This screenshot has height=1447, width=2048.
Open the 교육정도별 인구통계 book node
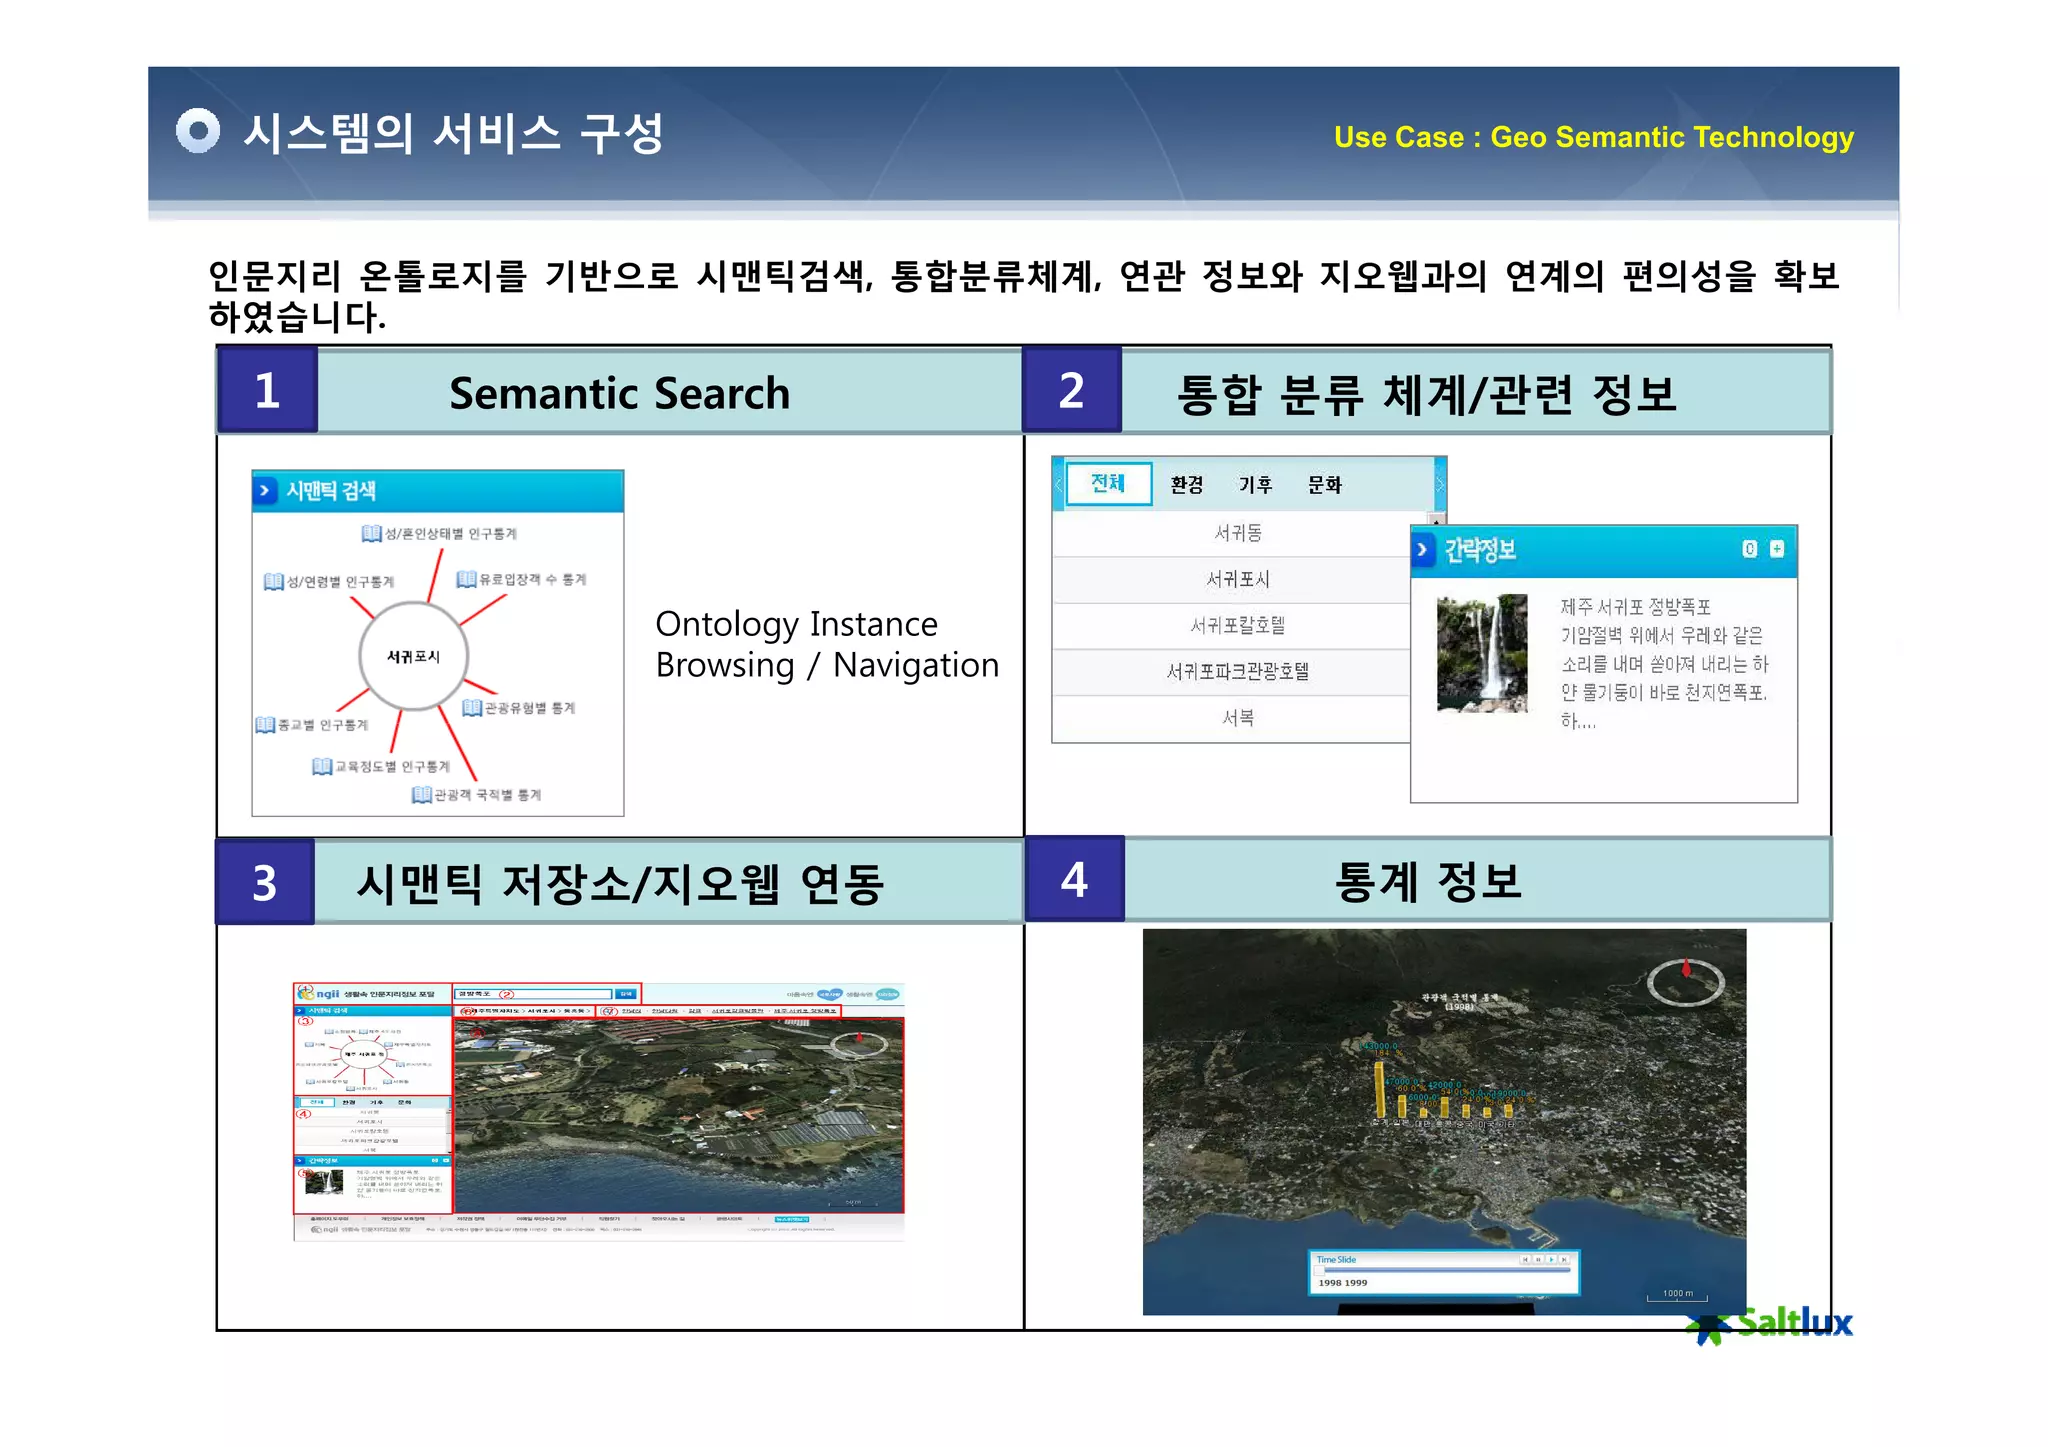[x=381, y=767]
